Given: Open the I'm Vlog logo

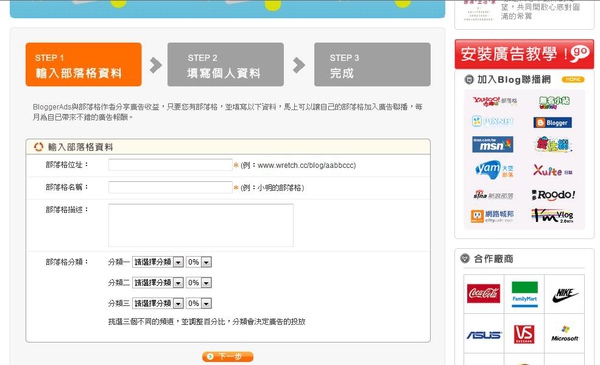Looking at the screenshot, I should [x=552, y=216].
